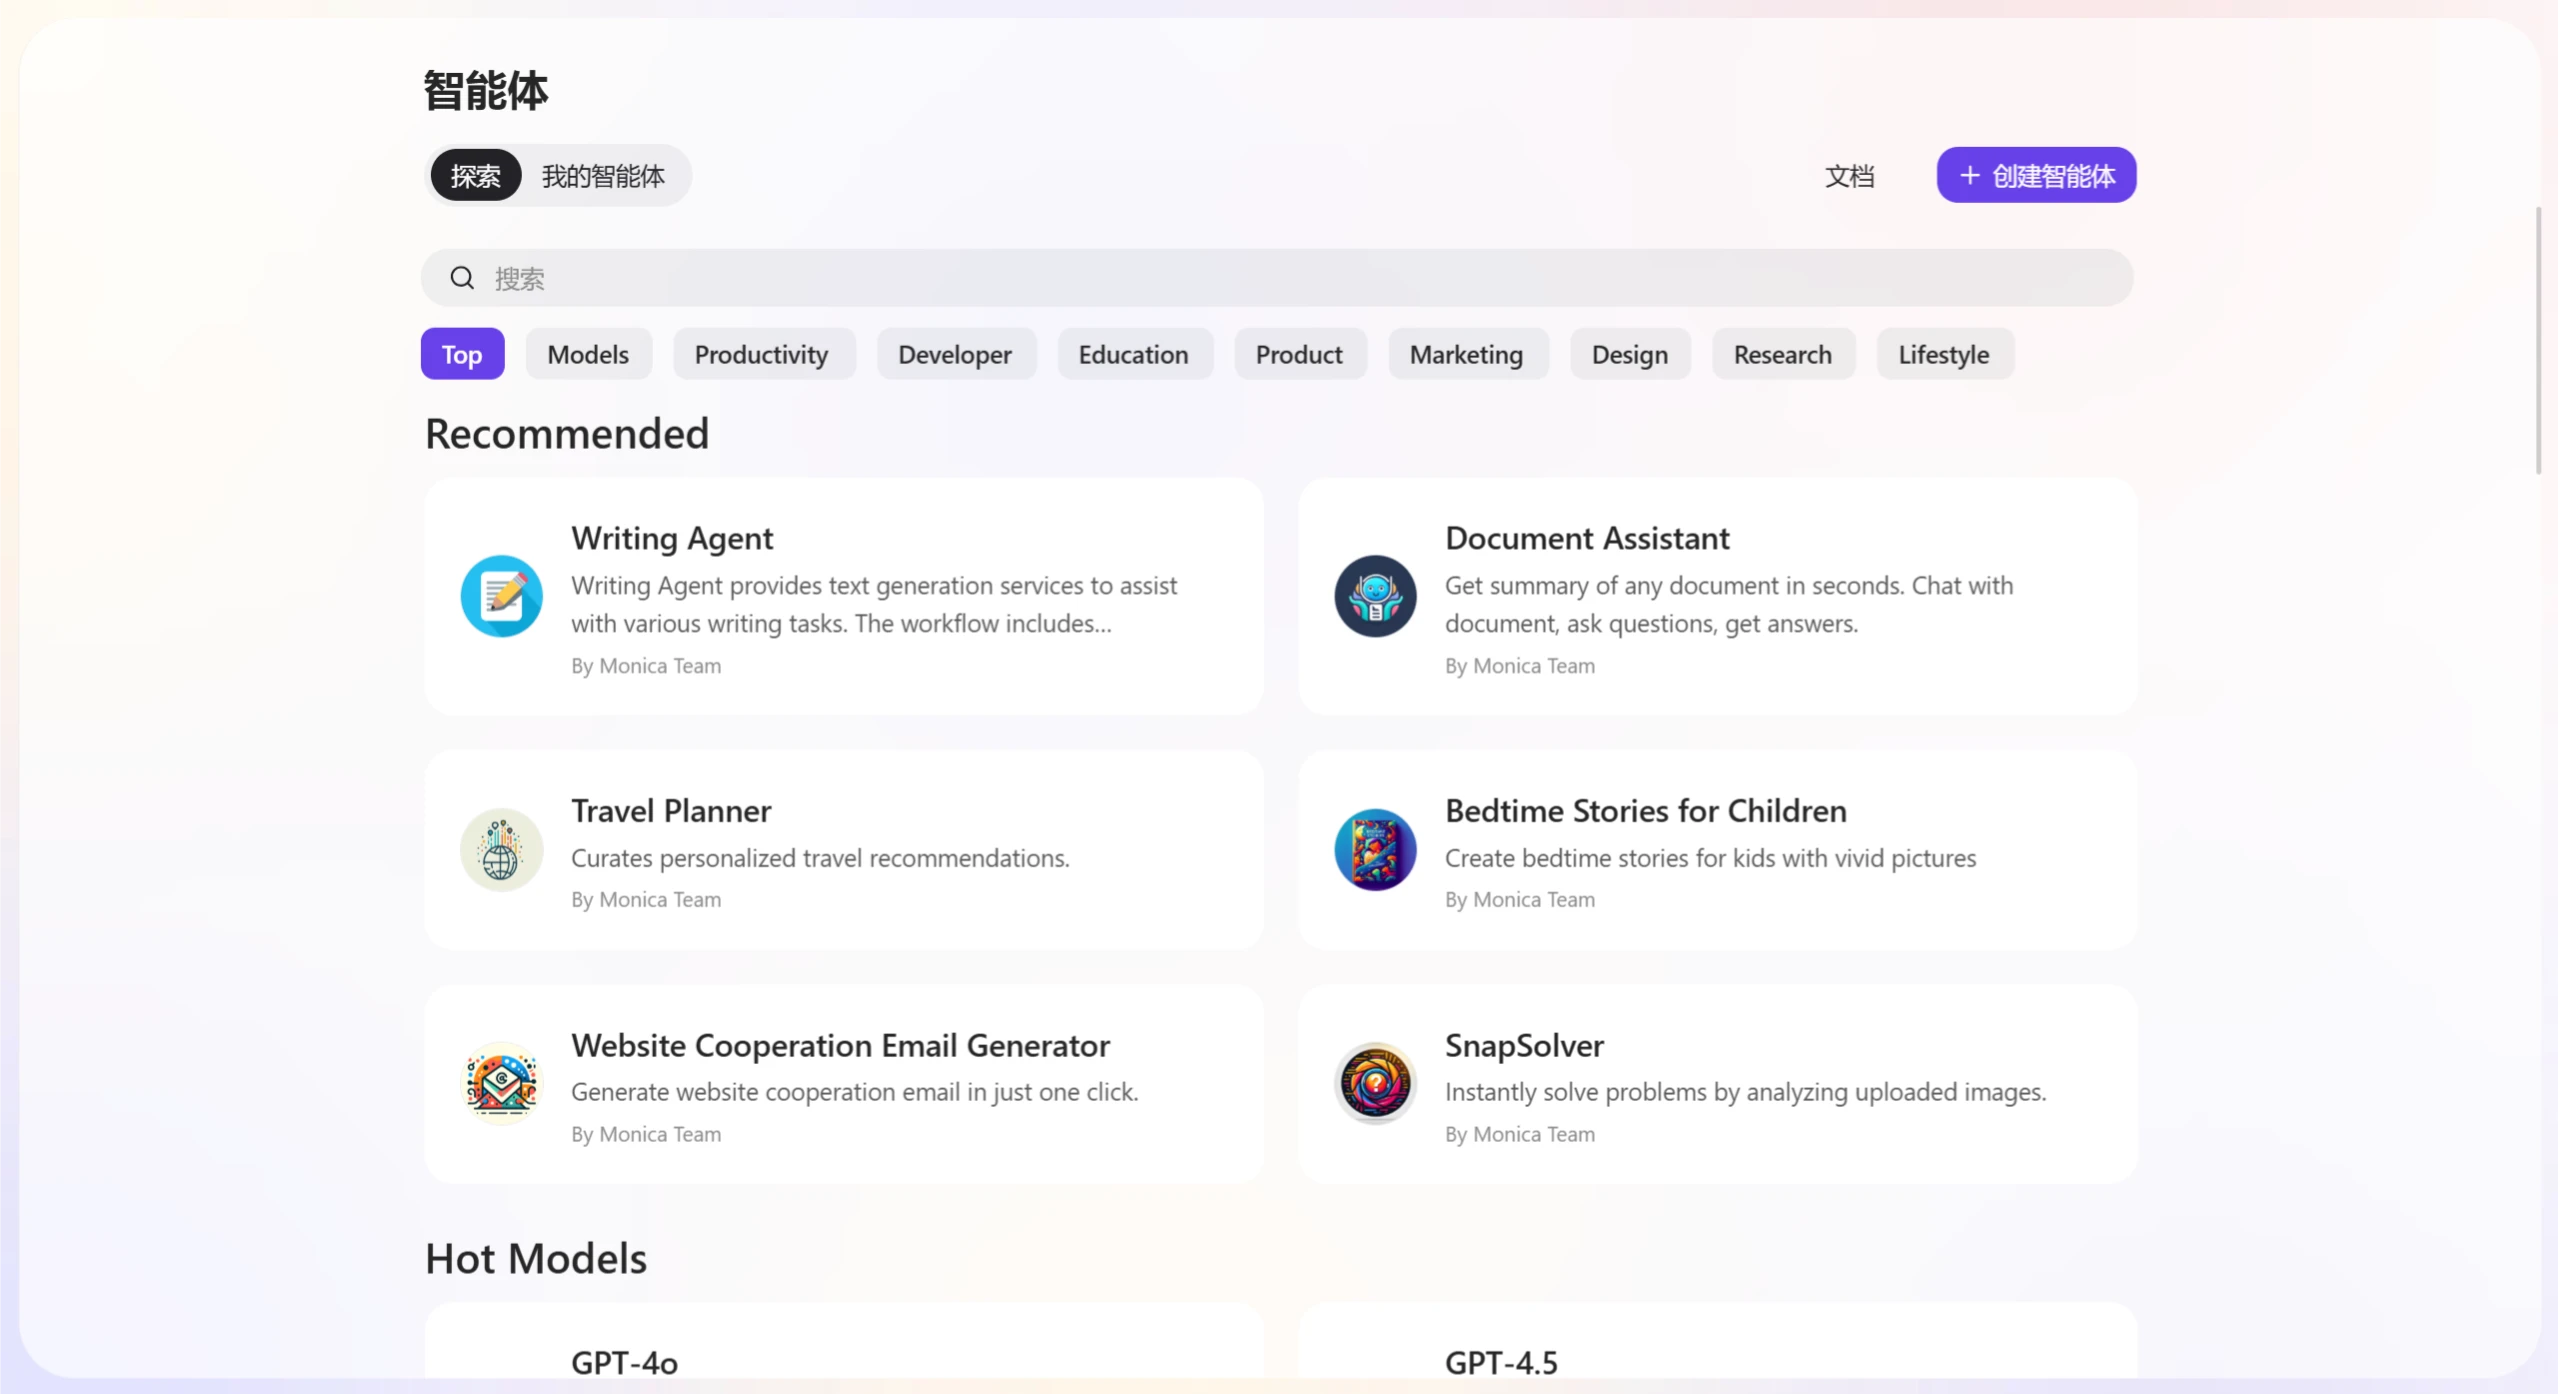2558x1394 pixels.
Task: Filter by Developer category
Action: pos(955,354)
